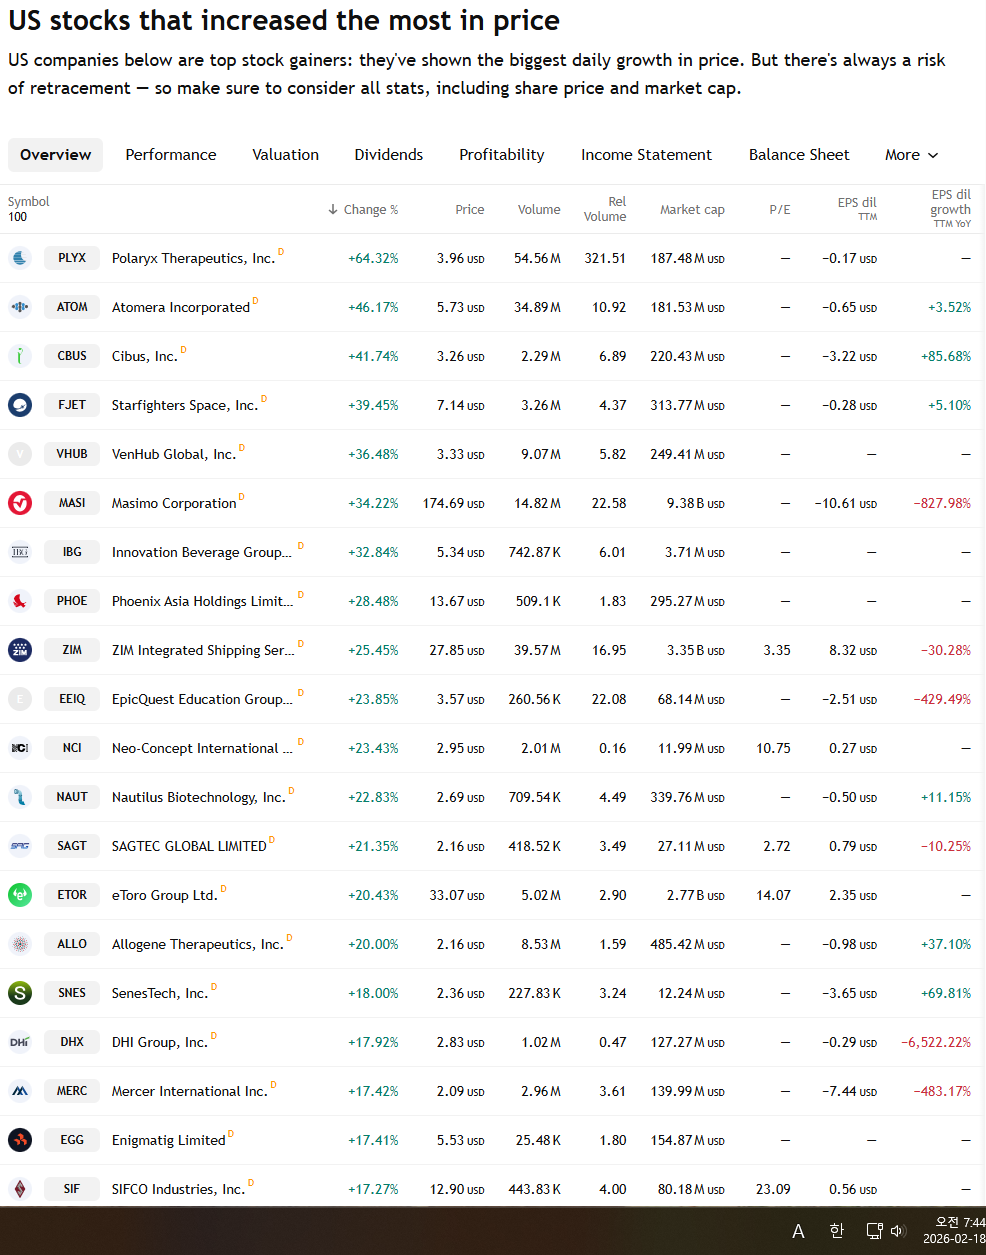Image resolution: width=986 pixels, height=1255 pixels.
Task: Select the SenesTech green S logo icon
Action: (20, 993)
